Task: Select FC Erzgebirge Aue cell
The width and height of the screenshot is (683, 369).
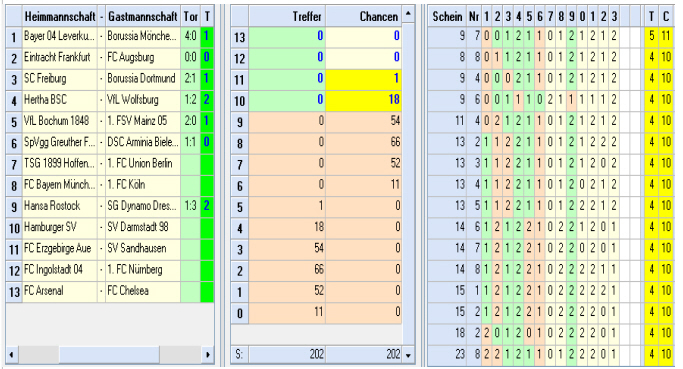Action: [59, 249]
